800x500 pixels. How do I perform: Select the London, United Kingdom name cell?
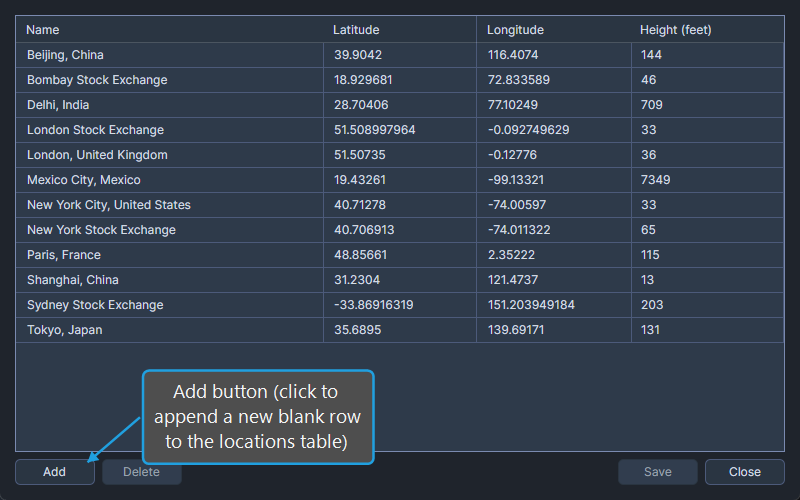169,155
